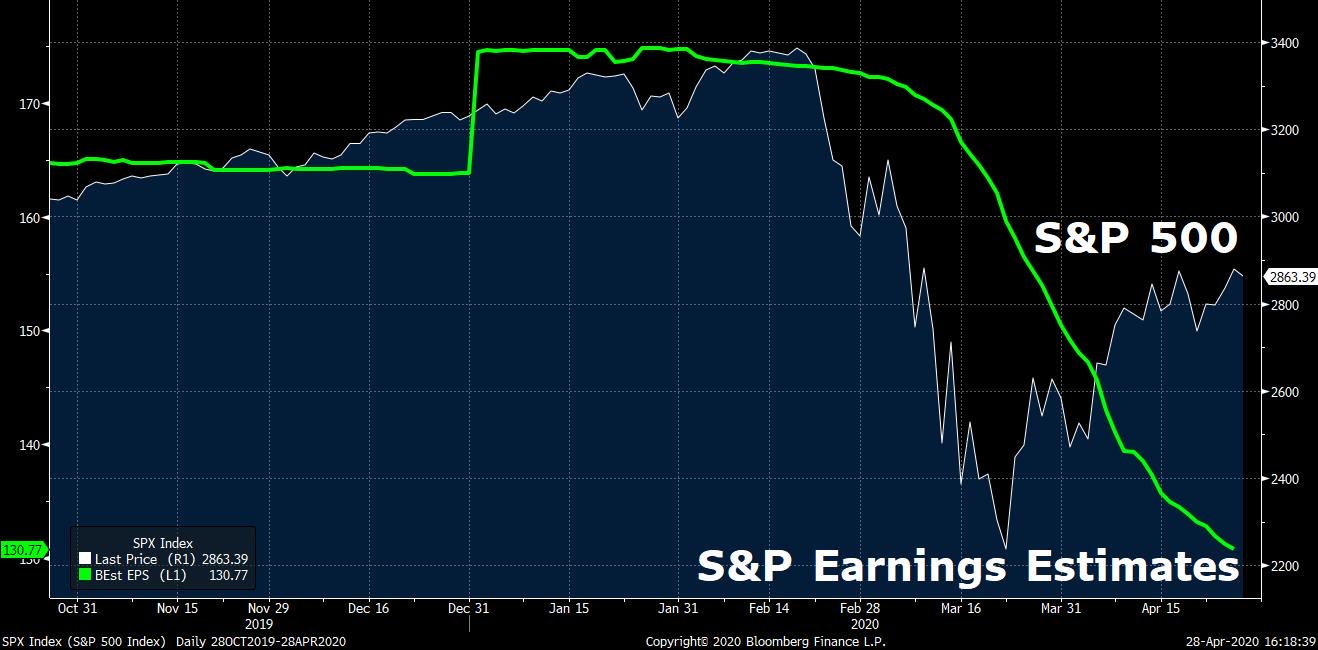This screenshot has width=1318, height=650.
Task: Click the Mar 16 date on the x-axis
Action: pyautogui.click(x=959, y=608)
